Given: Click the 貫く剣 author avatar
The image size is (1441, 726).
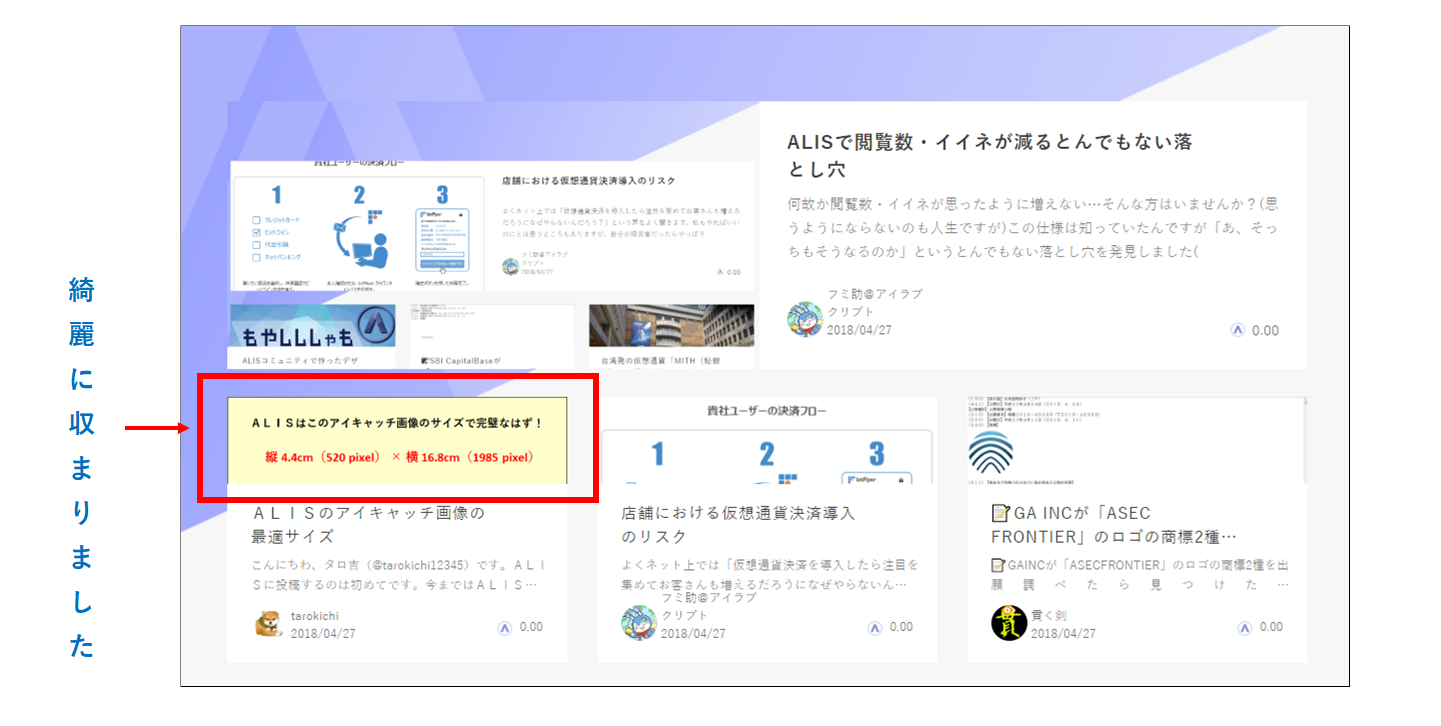Looking at the screenshot, I should click(1009, 623).
